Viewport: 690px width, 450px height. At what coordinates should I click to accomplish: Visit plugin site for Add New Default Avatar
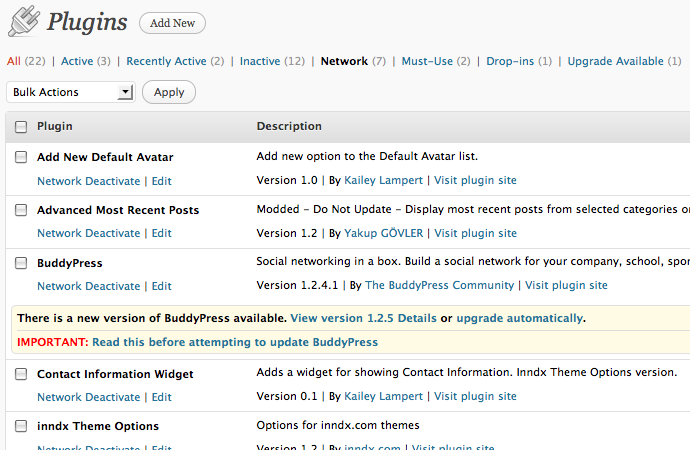[x=475, y=180]
